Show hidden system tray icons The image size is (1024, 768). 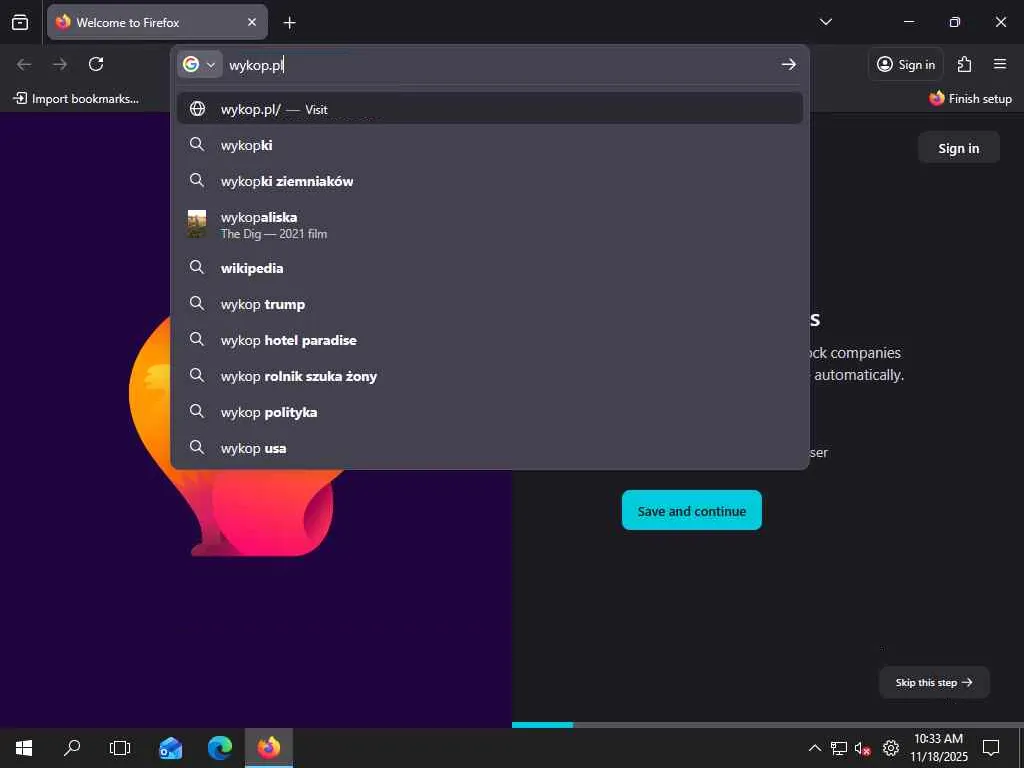(x=814, y=748)
